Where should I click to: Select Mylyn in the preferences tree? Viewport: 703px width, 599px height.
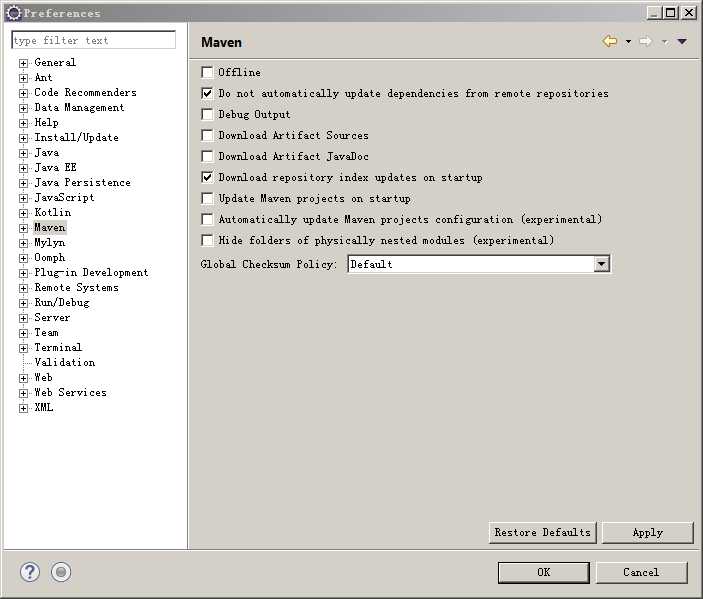(50, 243)
